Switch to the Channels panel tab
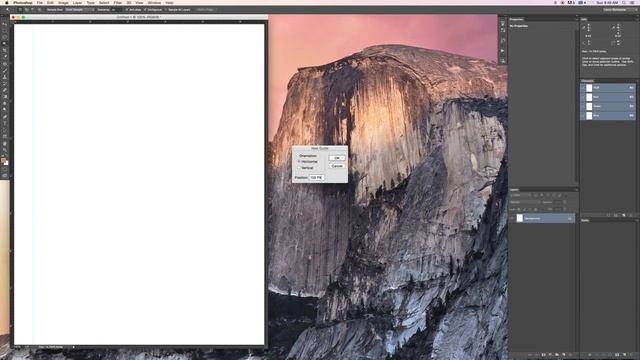 [587, 81]
